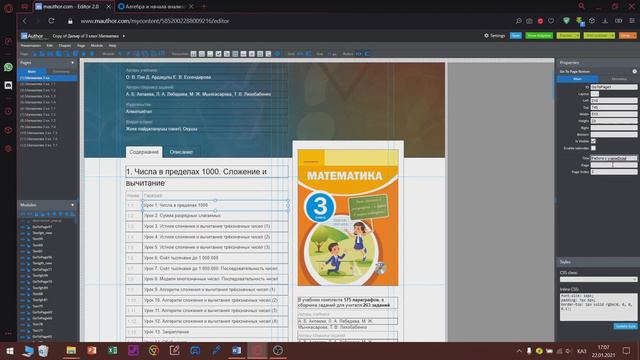Click the padlock icon in the address bar
This screenshot has width=640, height=360.
(70, 21)
